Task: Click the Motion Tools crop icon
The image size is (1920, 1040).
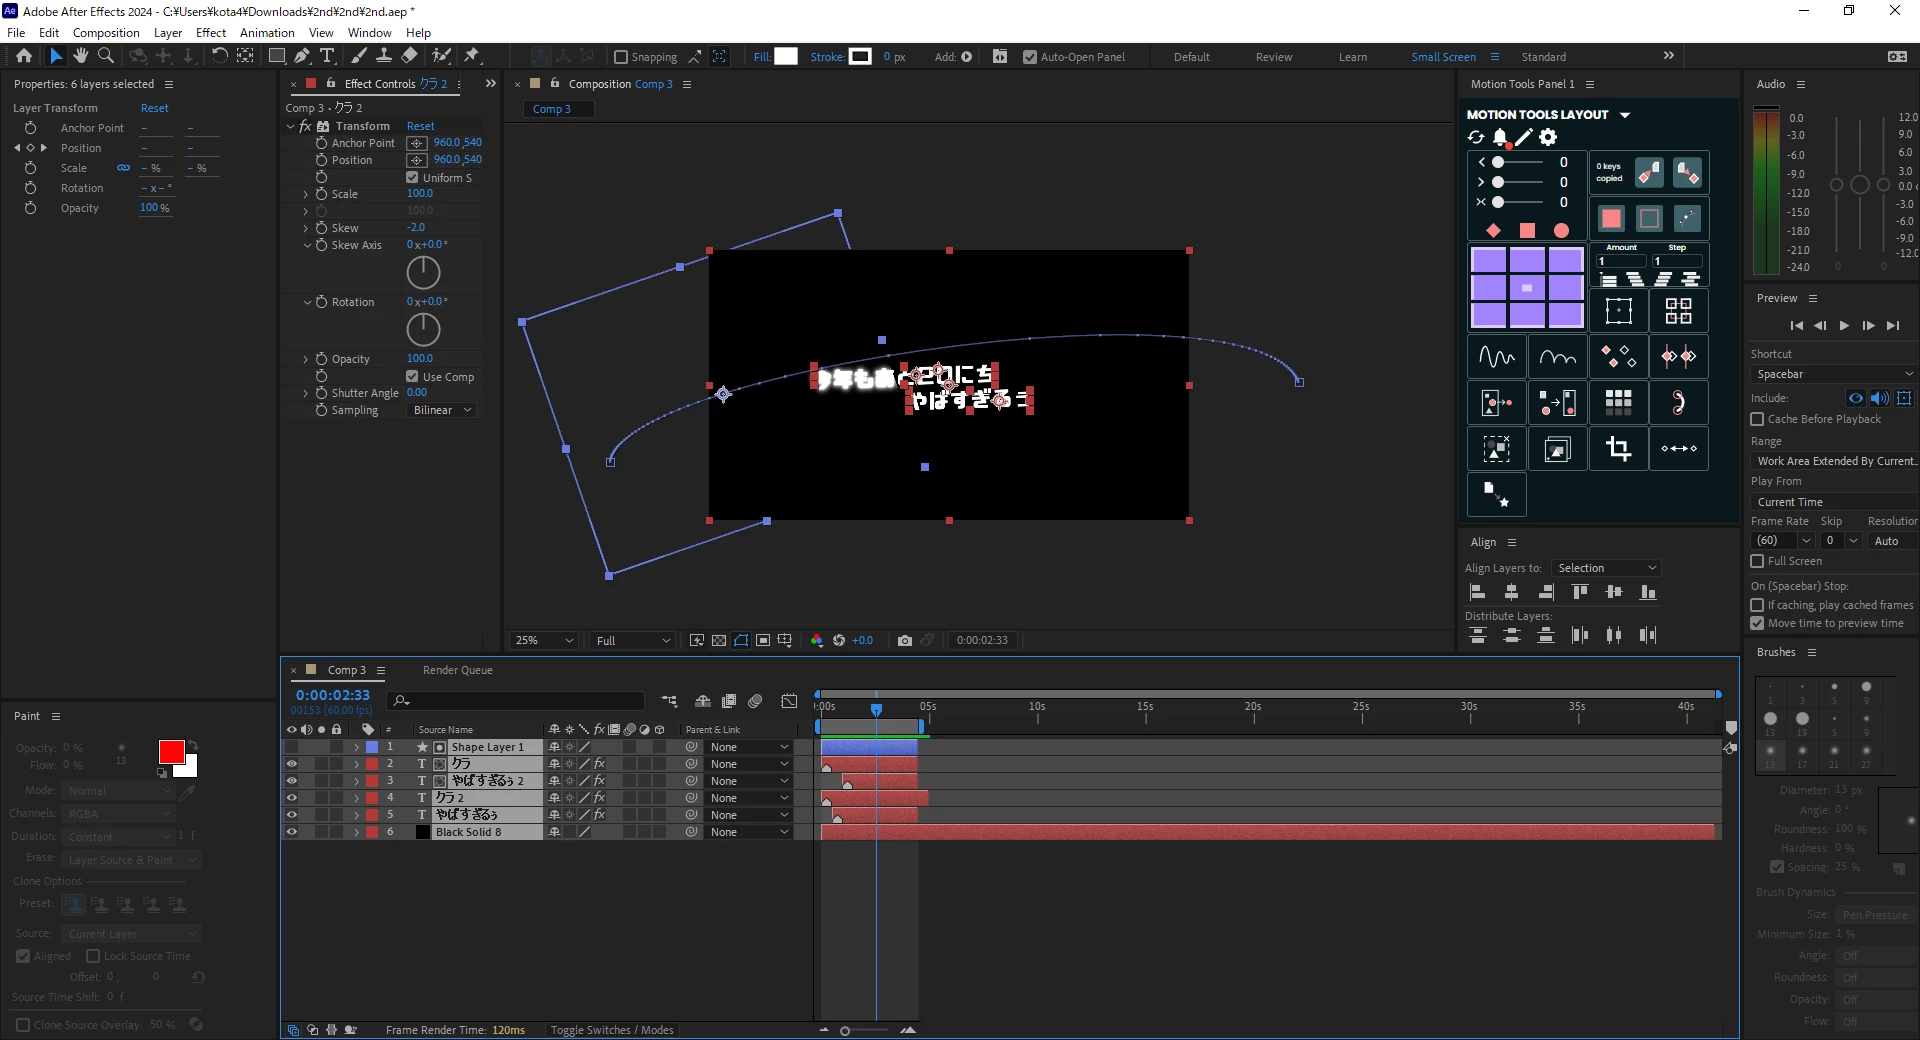Action: click(1619, 449)
